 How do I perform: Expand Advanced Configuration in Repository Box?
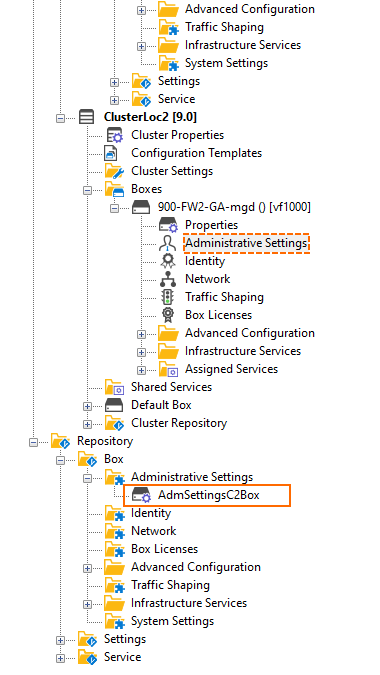(x=87, y=568)
